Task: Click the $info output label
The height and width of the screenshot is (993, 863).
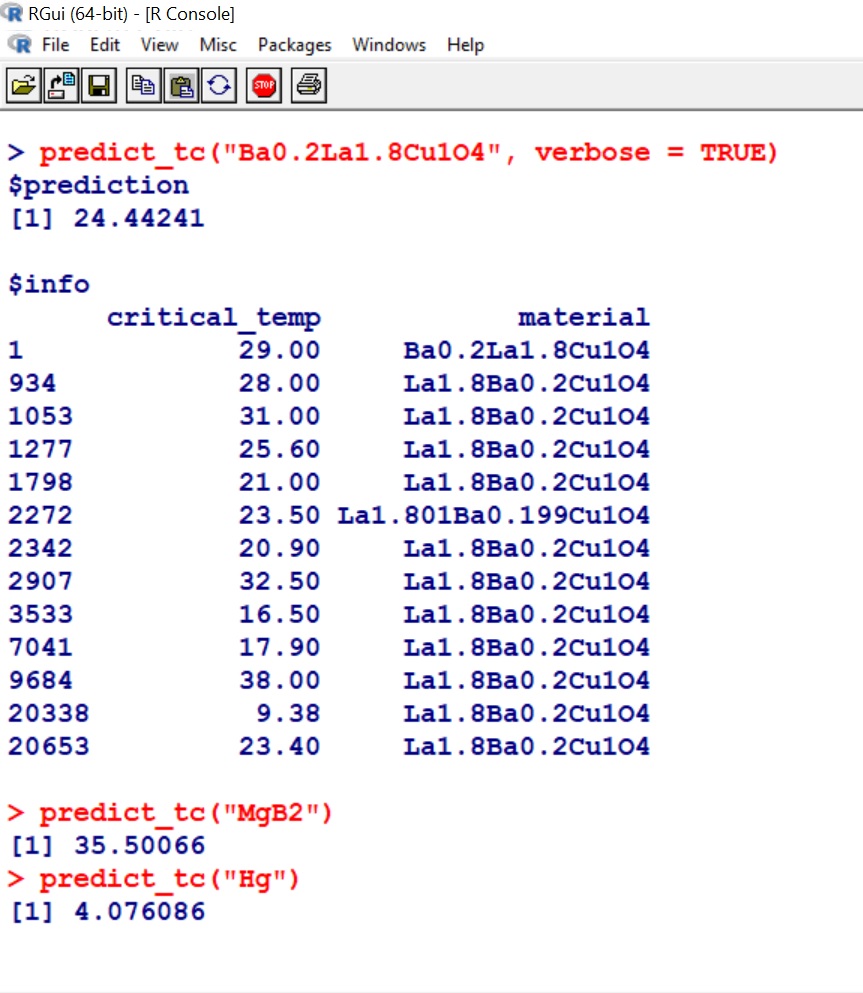Action: click(x=49, y=284)
